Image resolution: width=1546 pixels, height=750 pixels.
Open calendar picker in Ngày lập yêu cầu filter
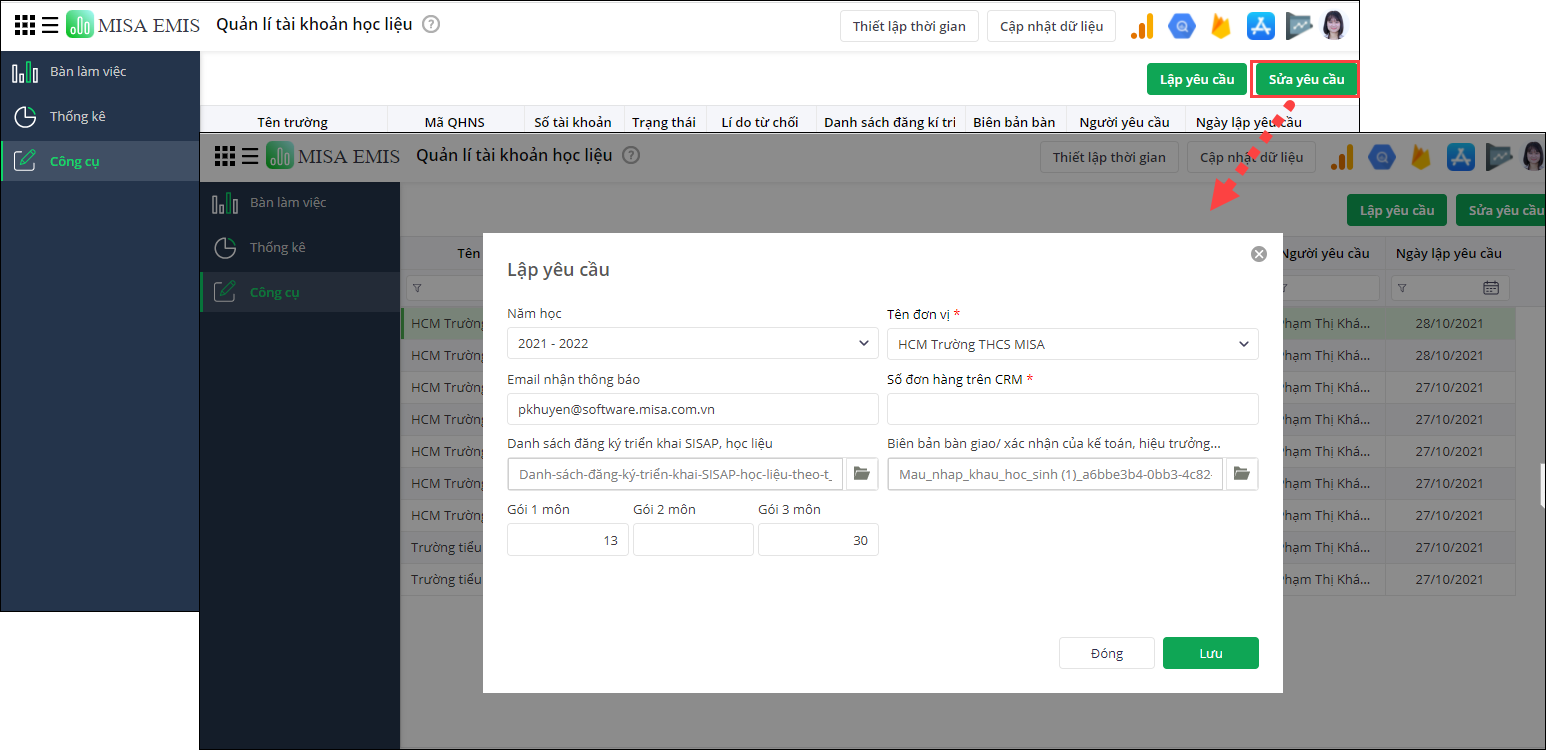coord(1491,288)
